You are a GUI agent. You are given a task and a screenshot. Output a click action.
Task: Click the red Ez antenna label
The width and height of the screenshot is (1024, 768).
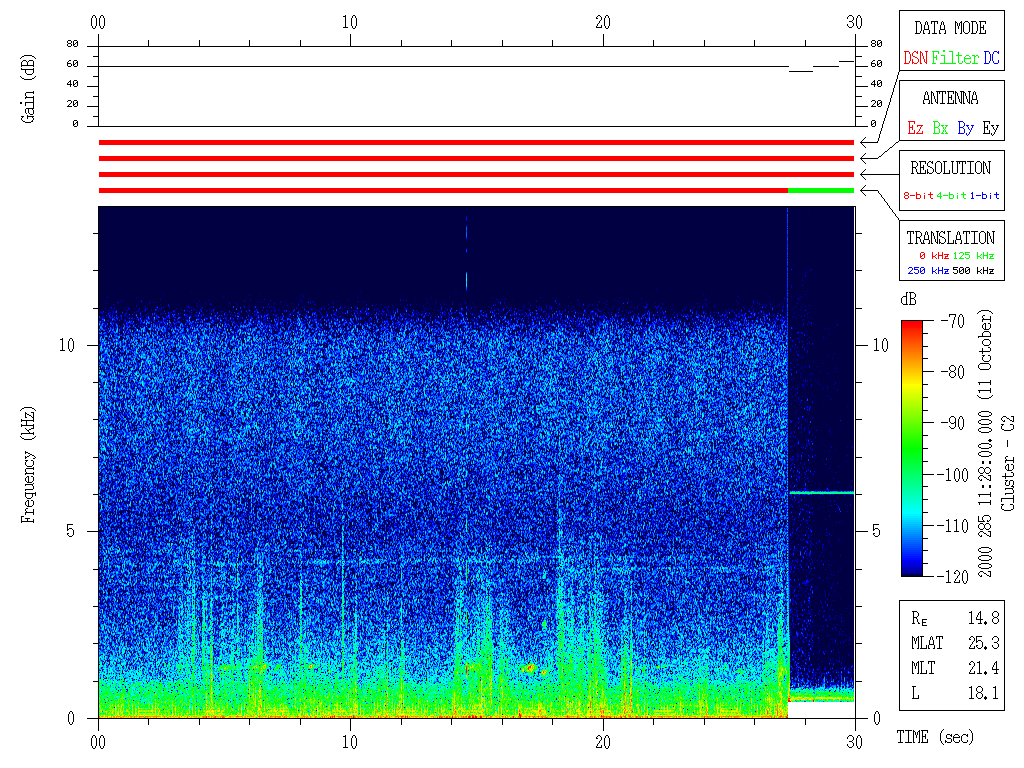915,129
